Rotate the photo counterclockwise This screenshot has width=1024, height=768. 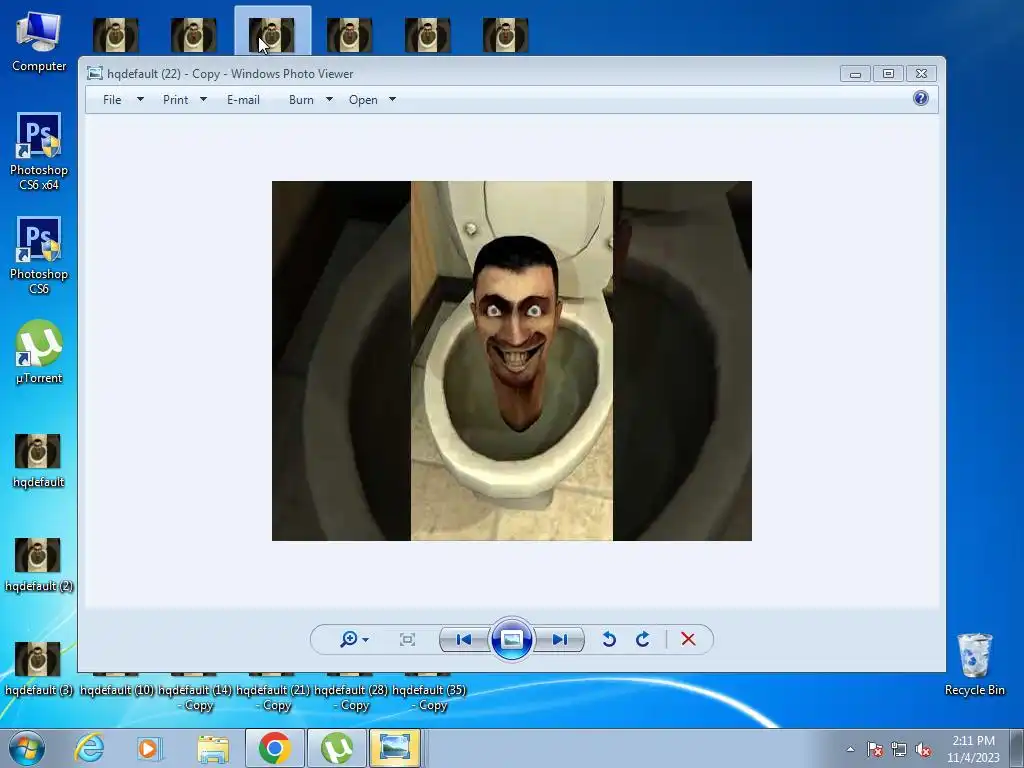tap(609, 639)
